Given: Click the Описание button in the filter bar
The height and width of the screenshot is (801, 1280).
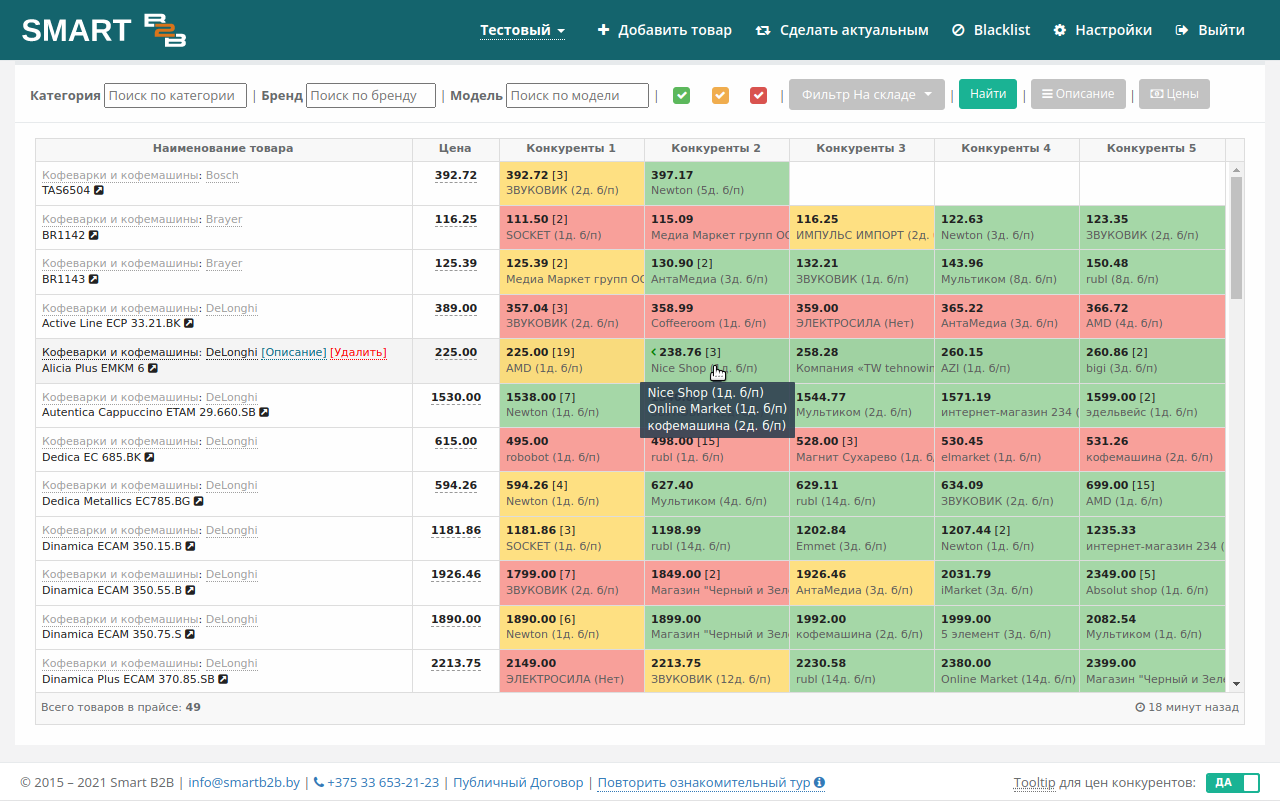Looking at the screenshot, I should tap(1078, 94).
